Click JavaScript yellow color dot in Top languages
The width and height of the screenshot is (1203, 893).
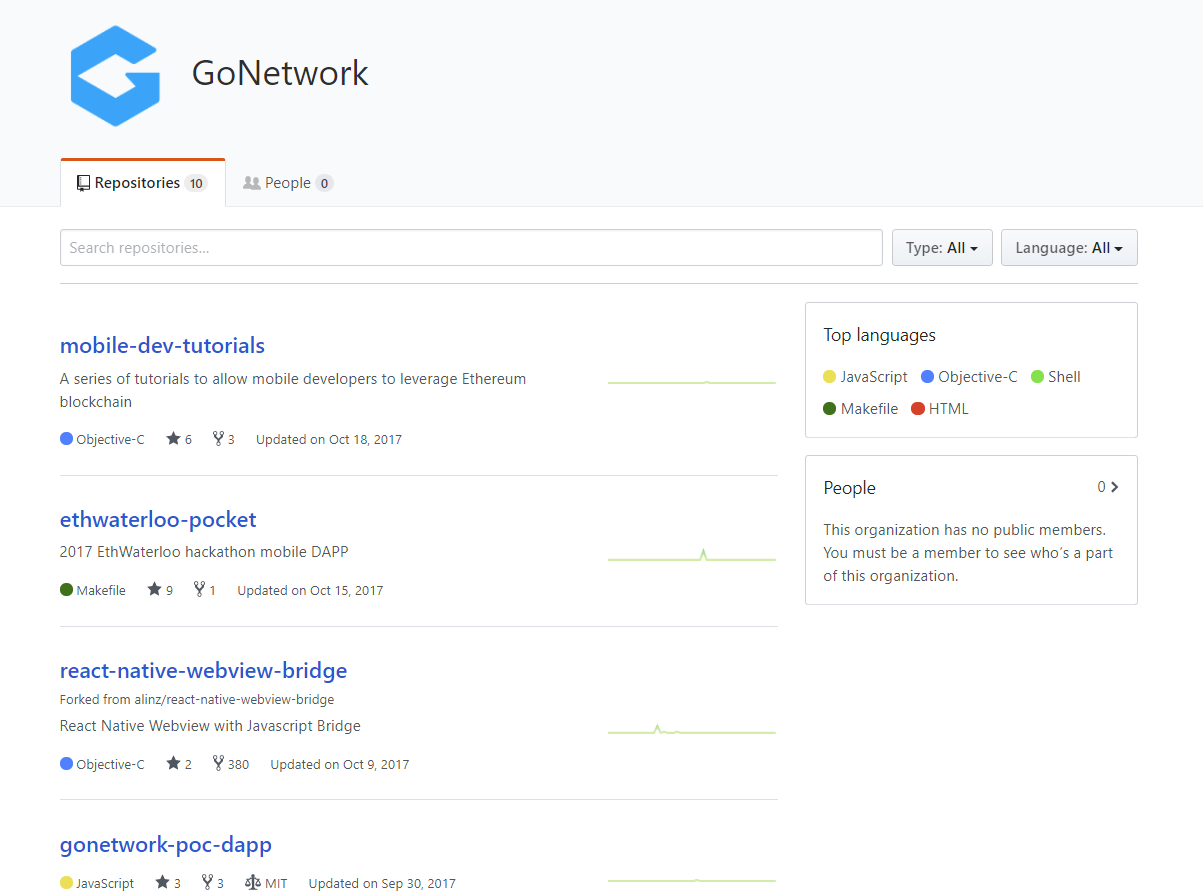(x=829, y=377)
